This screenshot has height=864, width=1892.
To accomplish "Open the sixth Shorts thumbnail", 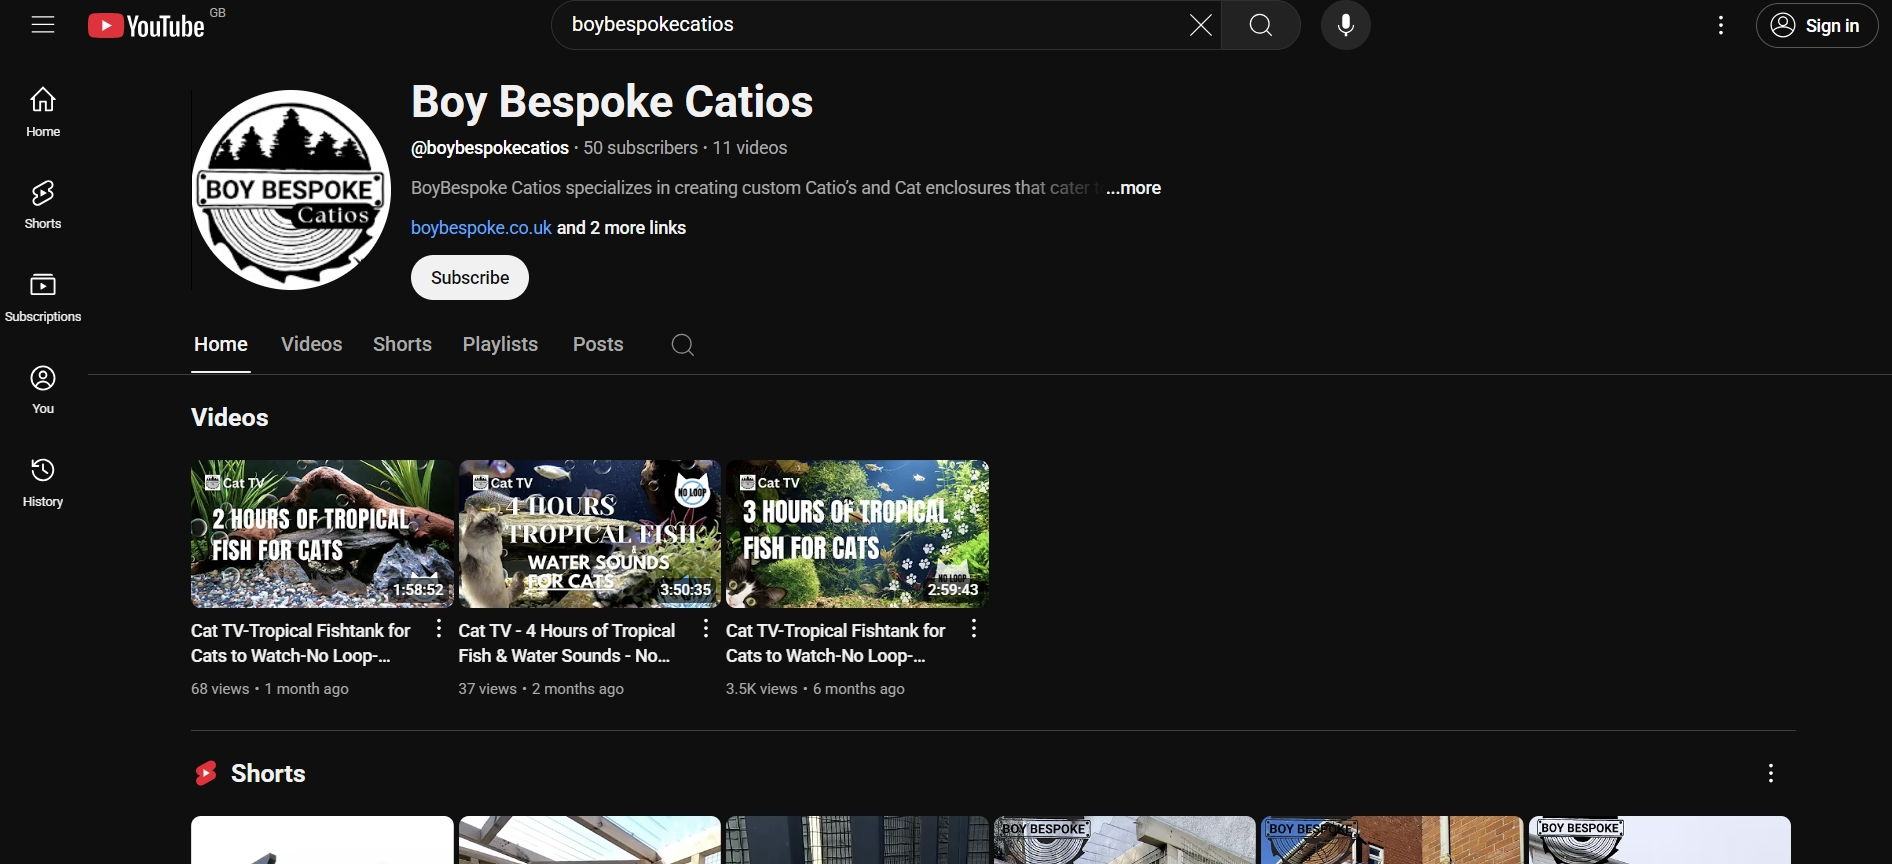I will click(1659, 840).
